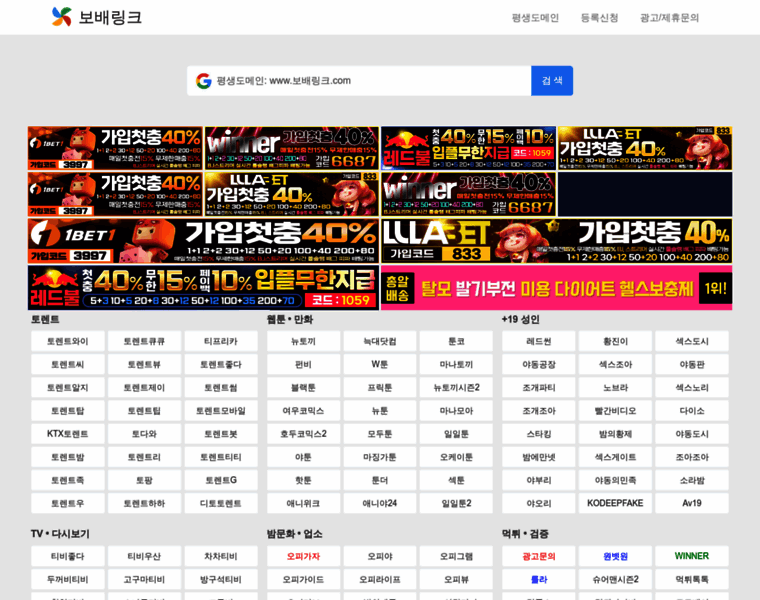760x600 pixels.
Task: Open the 마징가툰 link
Action: [380, 457]
